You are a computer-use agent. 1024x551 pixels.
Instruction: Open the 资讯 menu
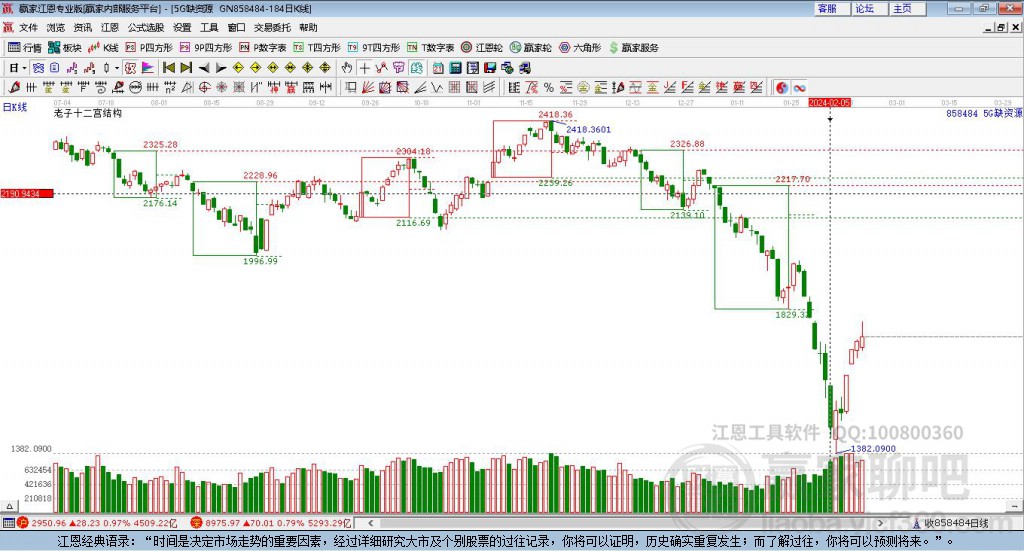tap(82, 27)
